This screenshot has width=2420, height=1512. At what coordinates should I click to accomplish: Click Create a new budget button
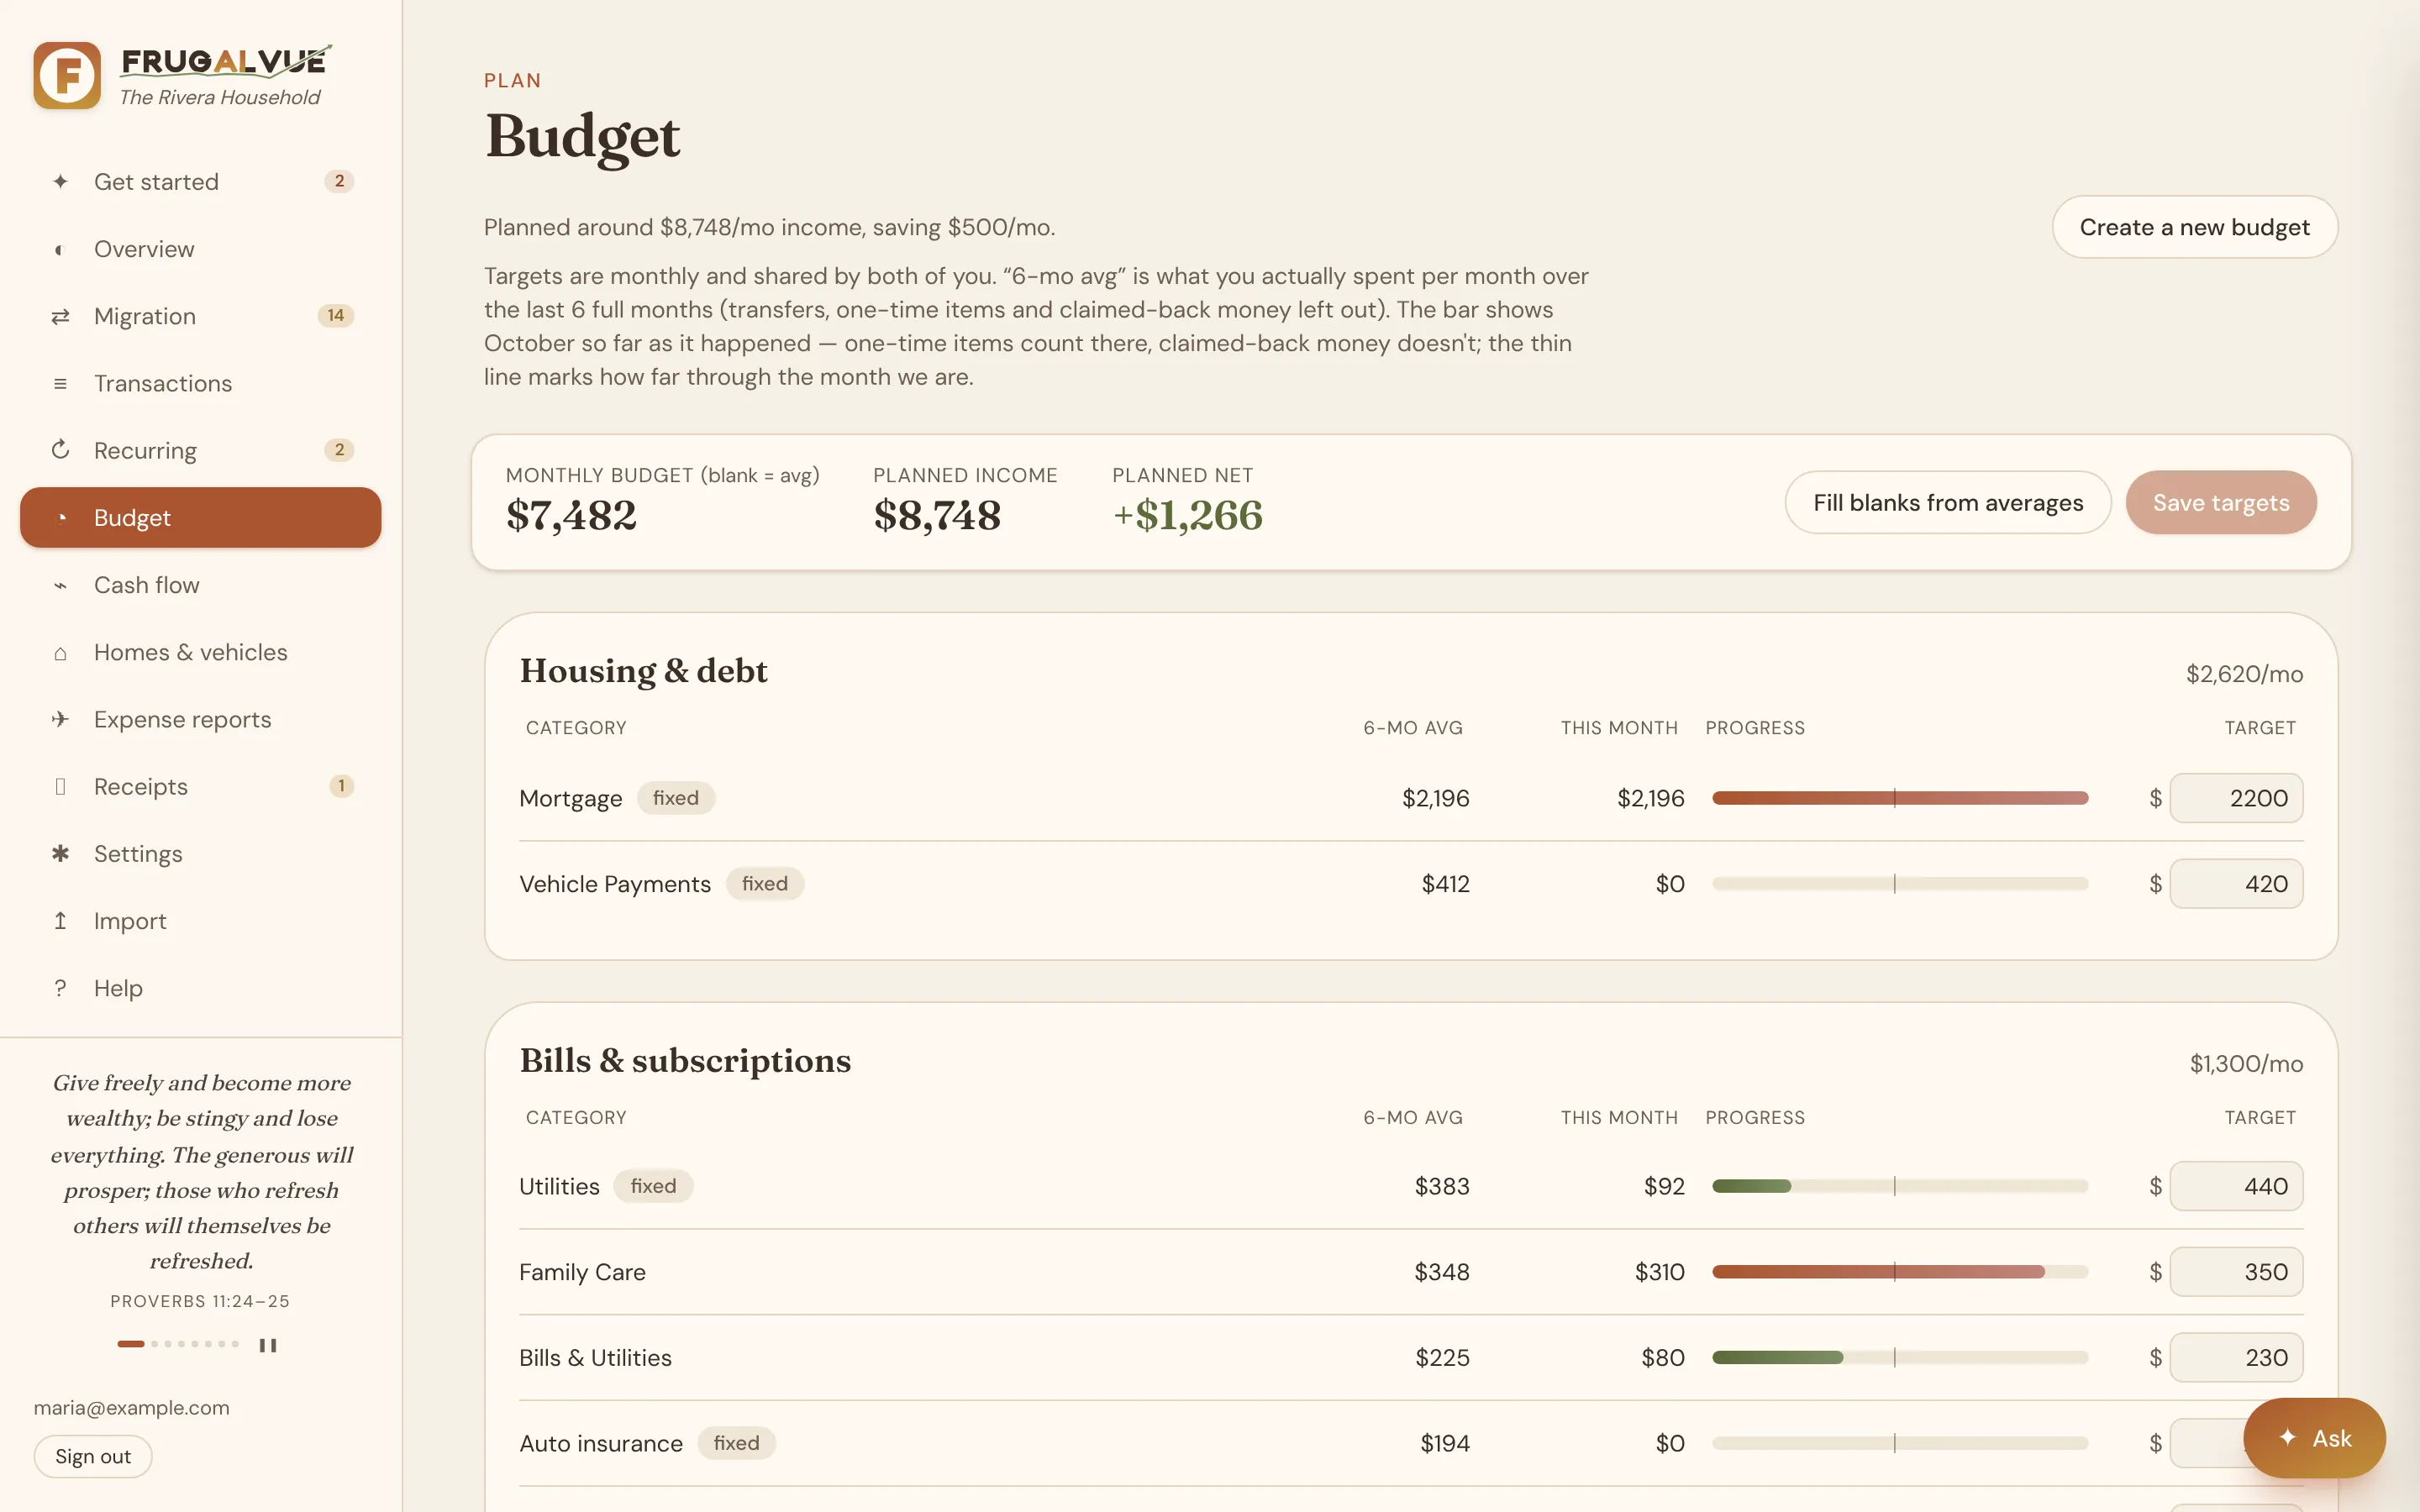coord(2194,227)
